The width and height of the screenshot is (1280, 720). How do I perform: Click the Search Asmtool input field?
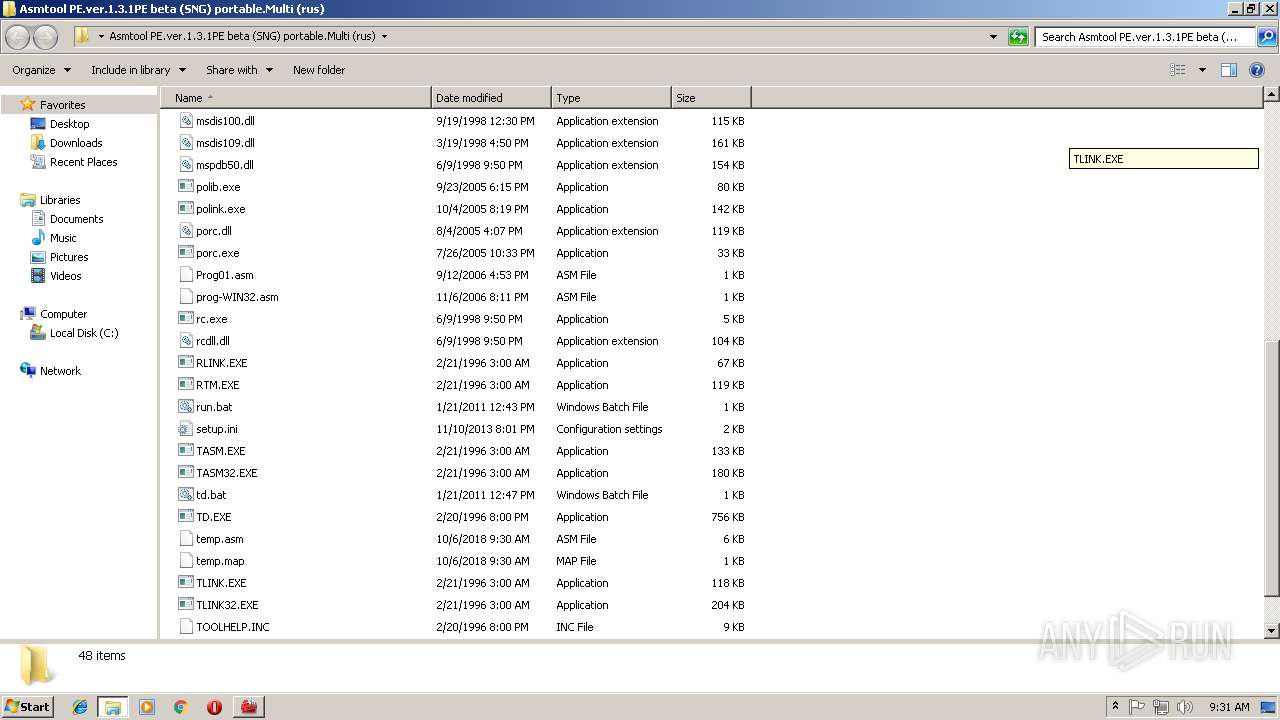[1145, 37]
